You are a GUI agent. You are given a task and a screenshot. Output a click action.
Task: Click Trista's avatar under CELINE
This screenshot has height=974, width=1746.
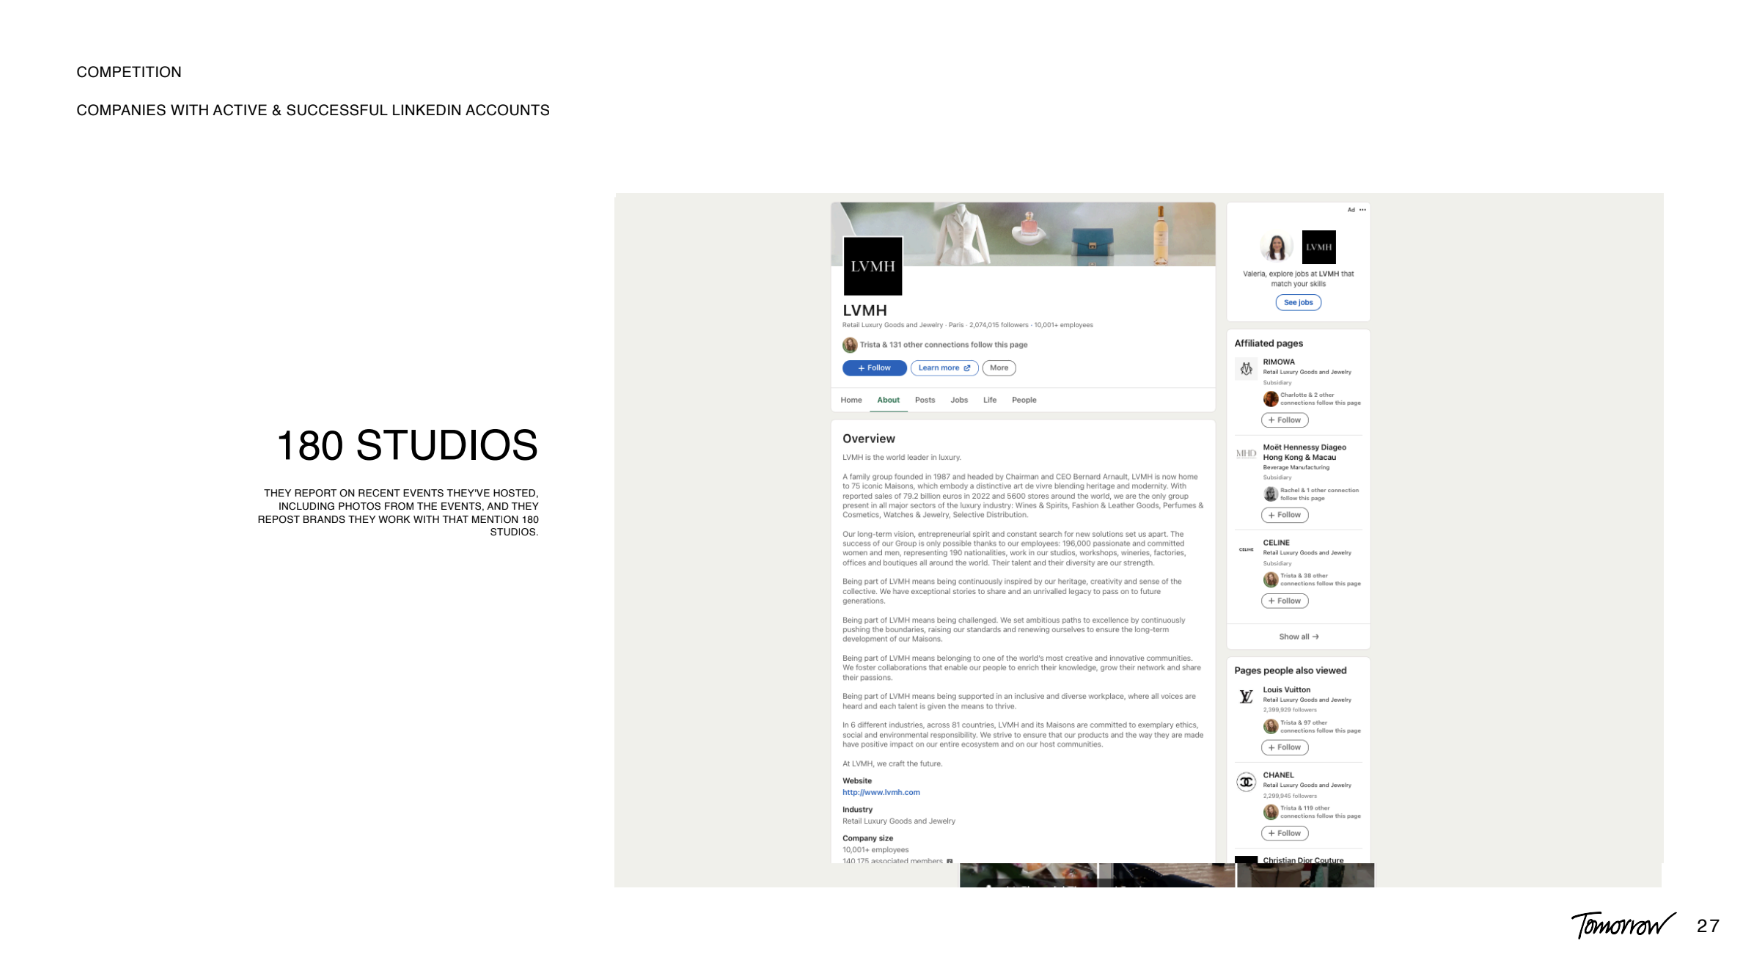[x=1270, y=580]
